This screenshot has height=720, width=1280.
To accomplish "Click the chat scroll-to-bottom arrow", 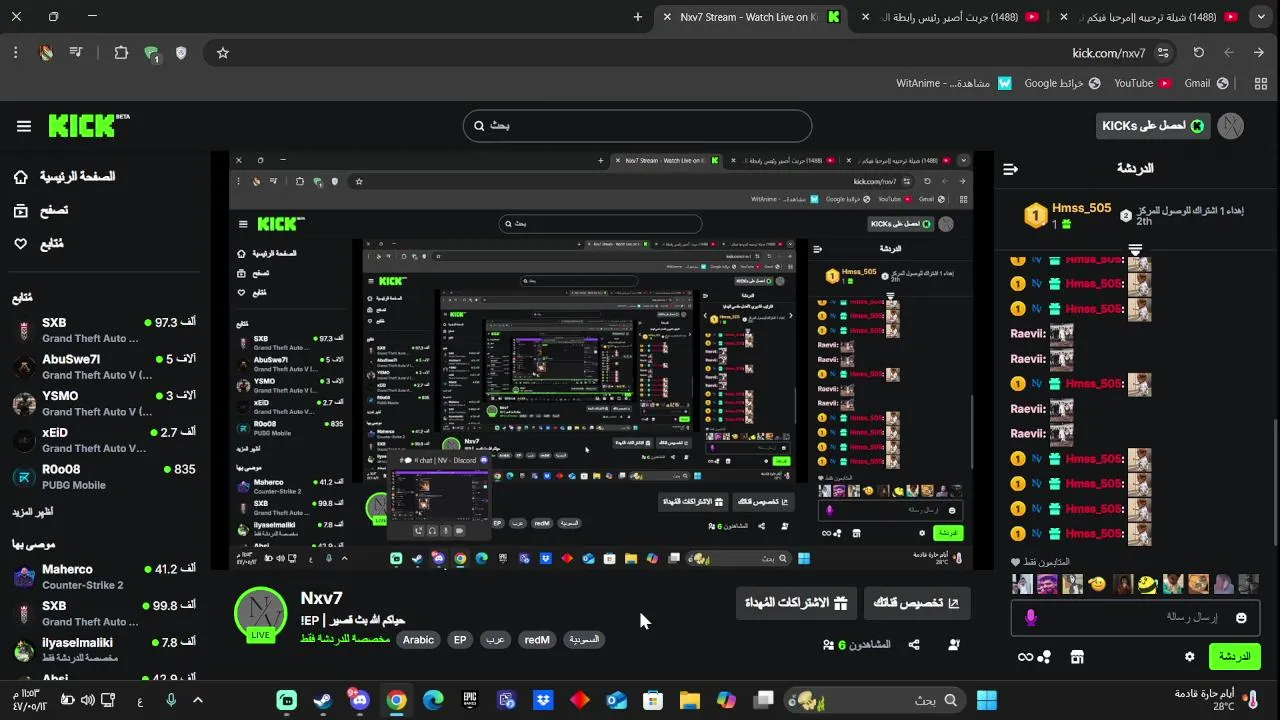I will (1135, 249).
